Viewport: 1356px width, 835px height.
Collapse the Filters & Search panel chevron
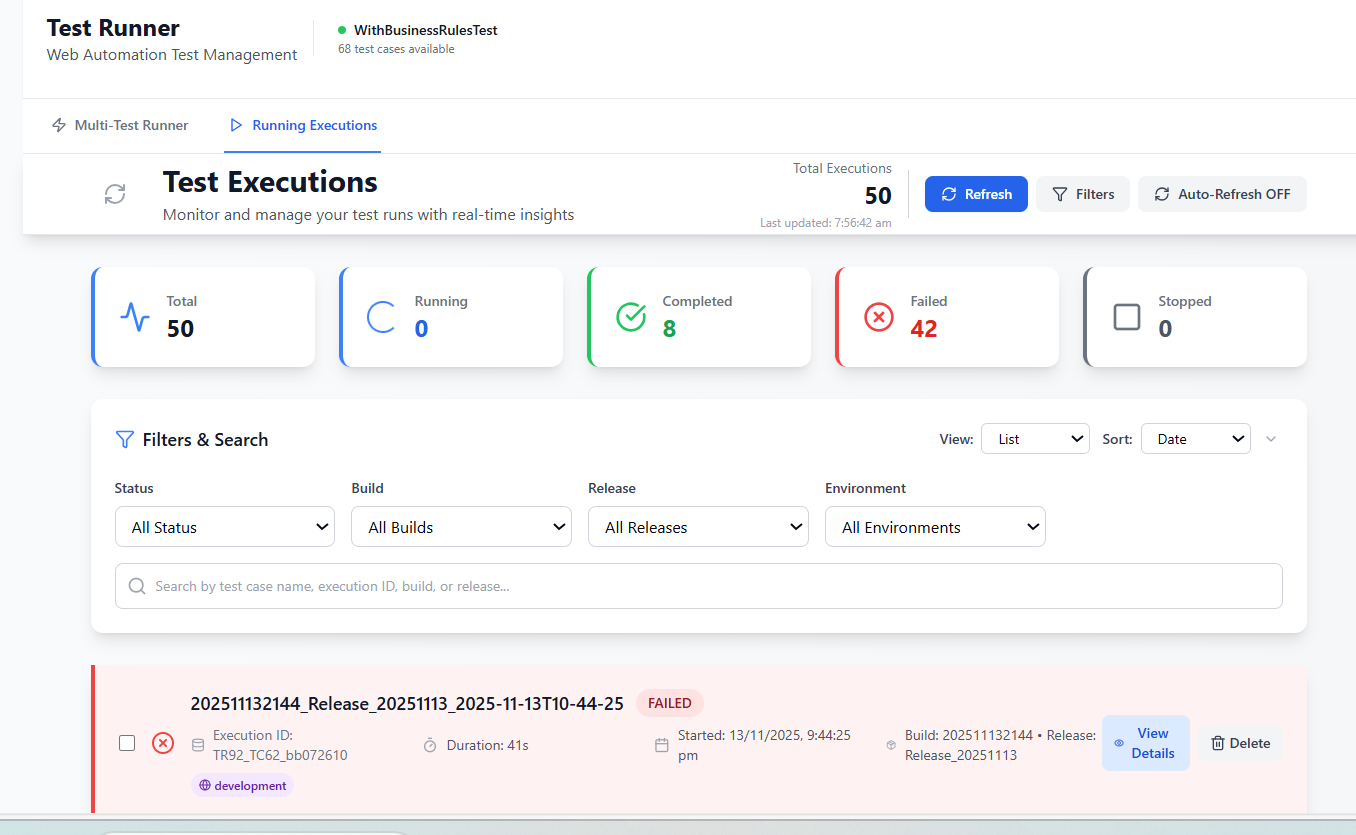point(1271,439)
